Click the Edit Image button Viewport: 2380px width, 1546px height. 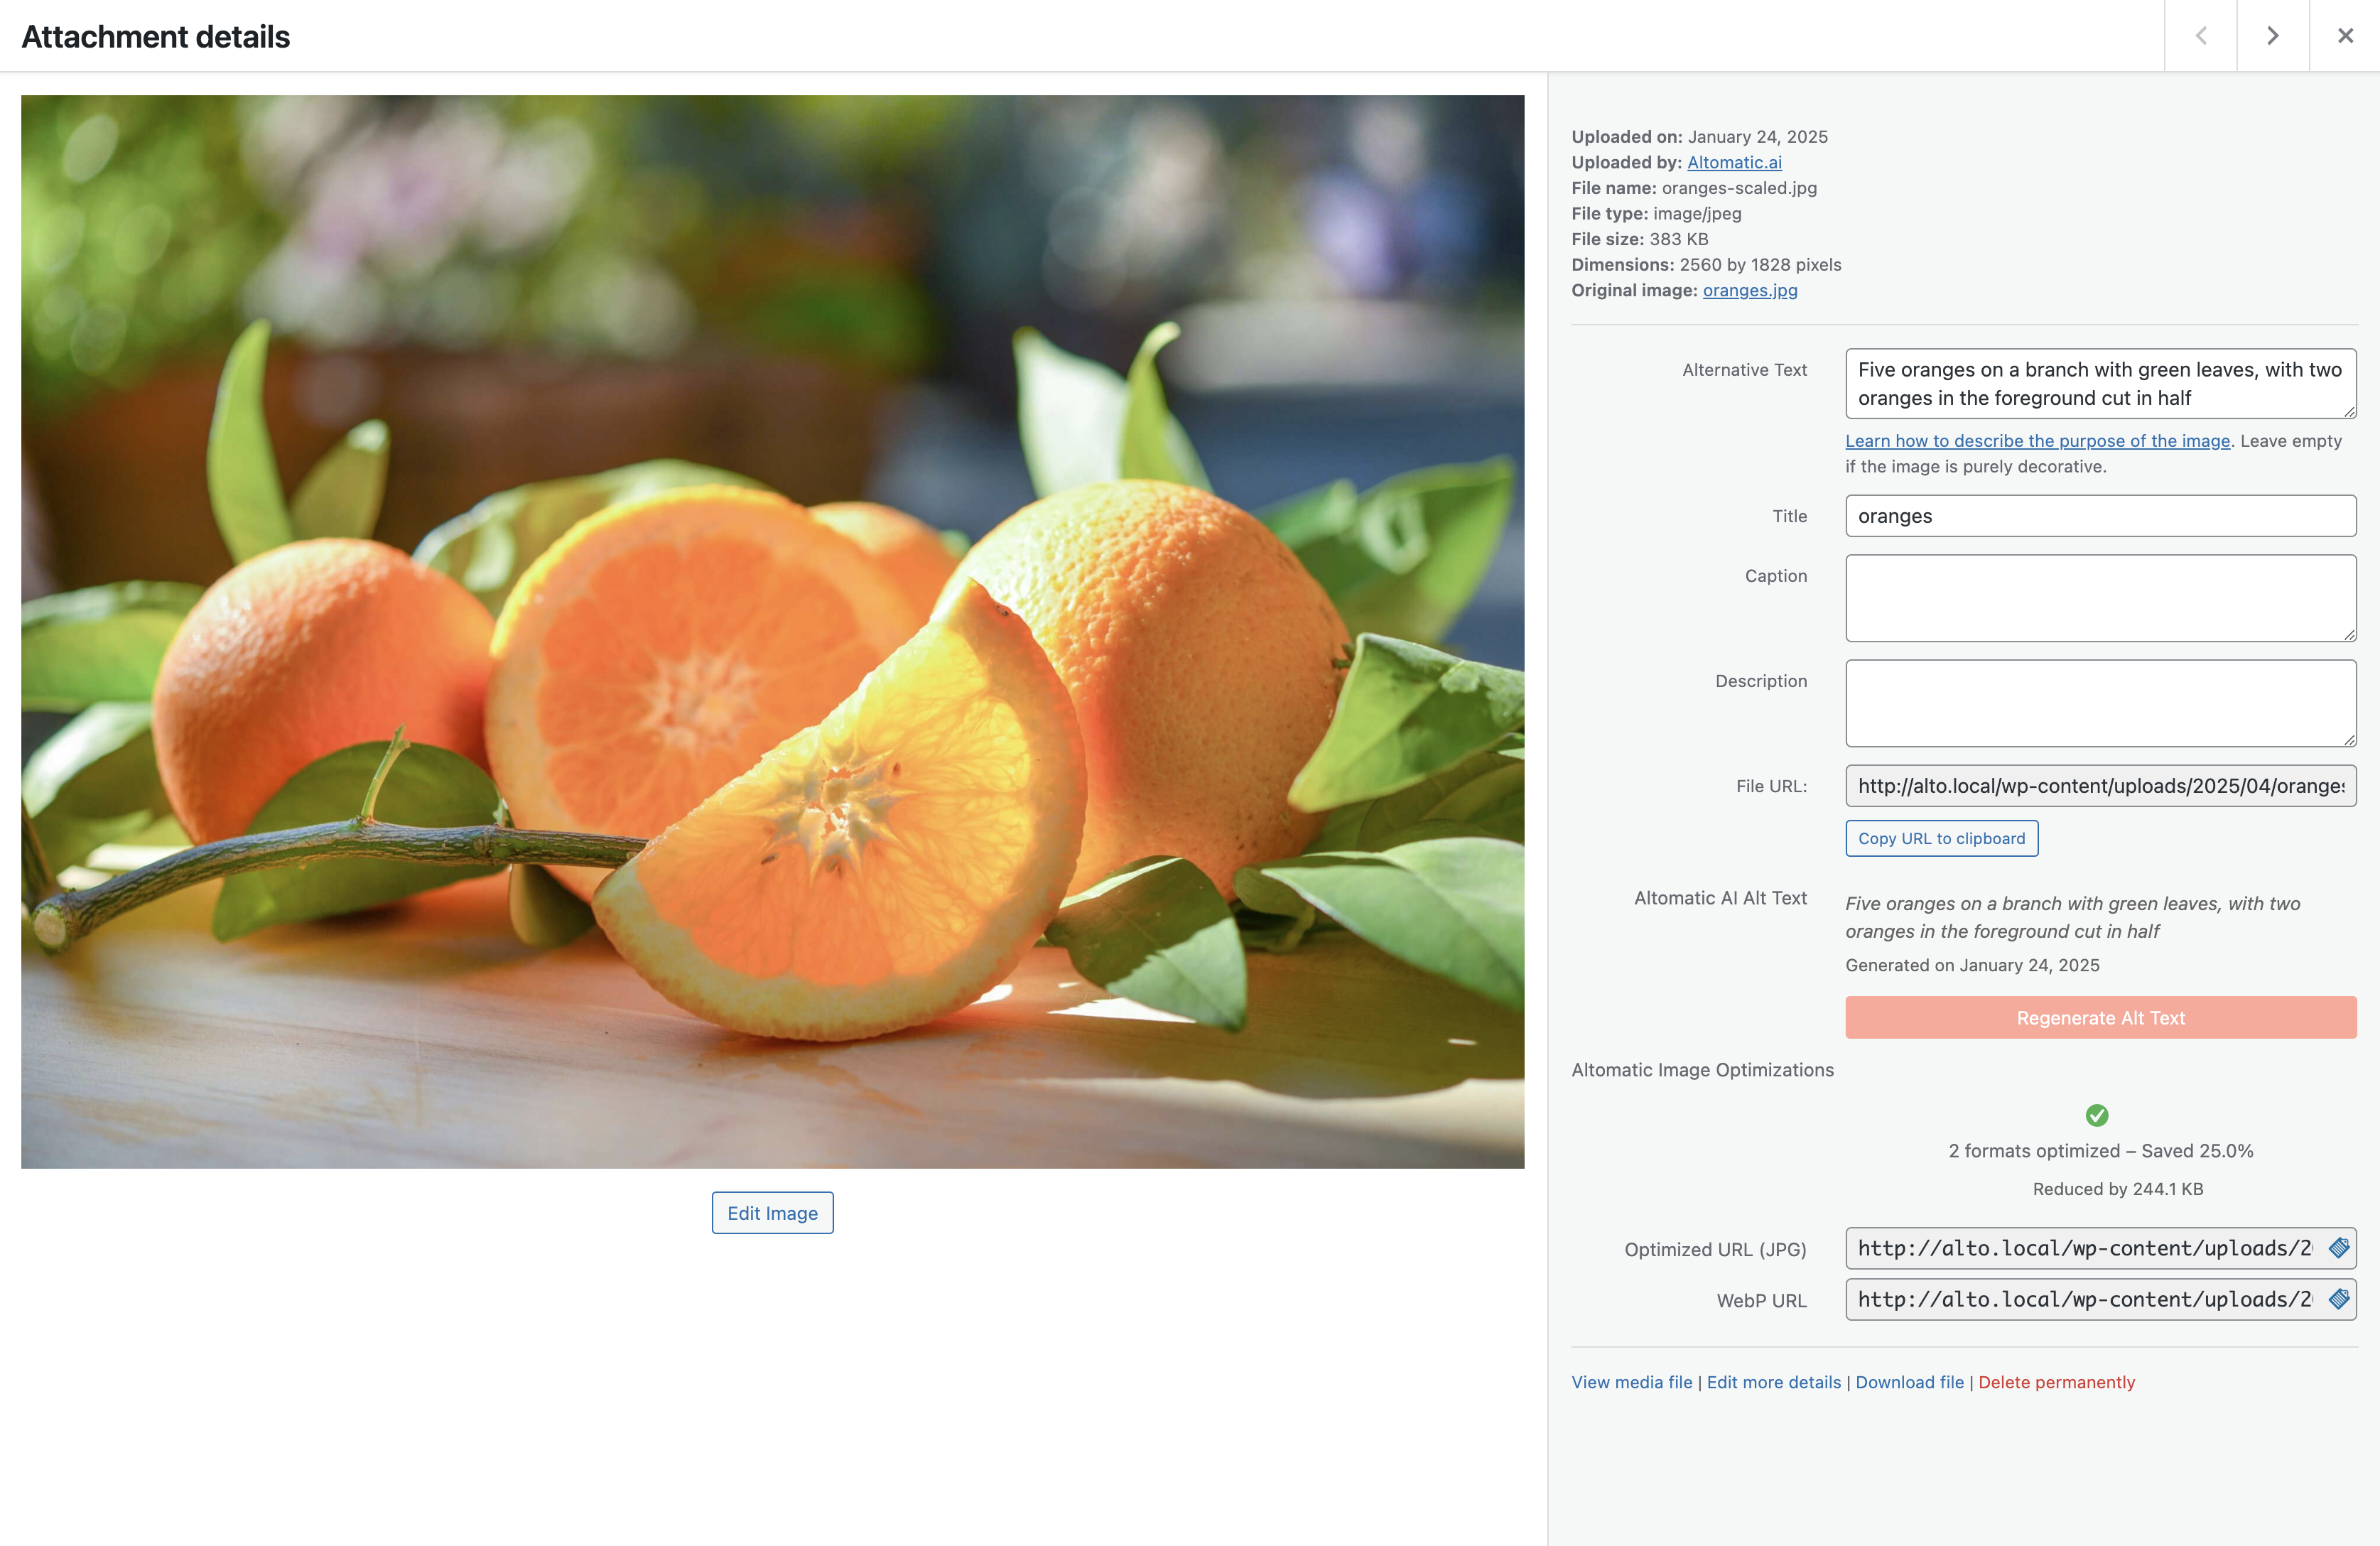click(772, 1213)
